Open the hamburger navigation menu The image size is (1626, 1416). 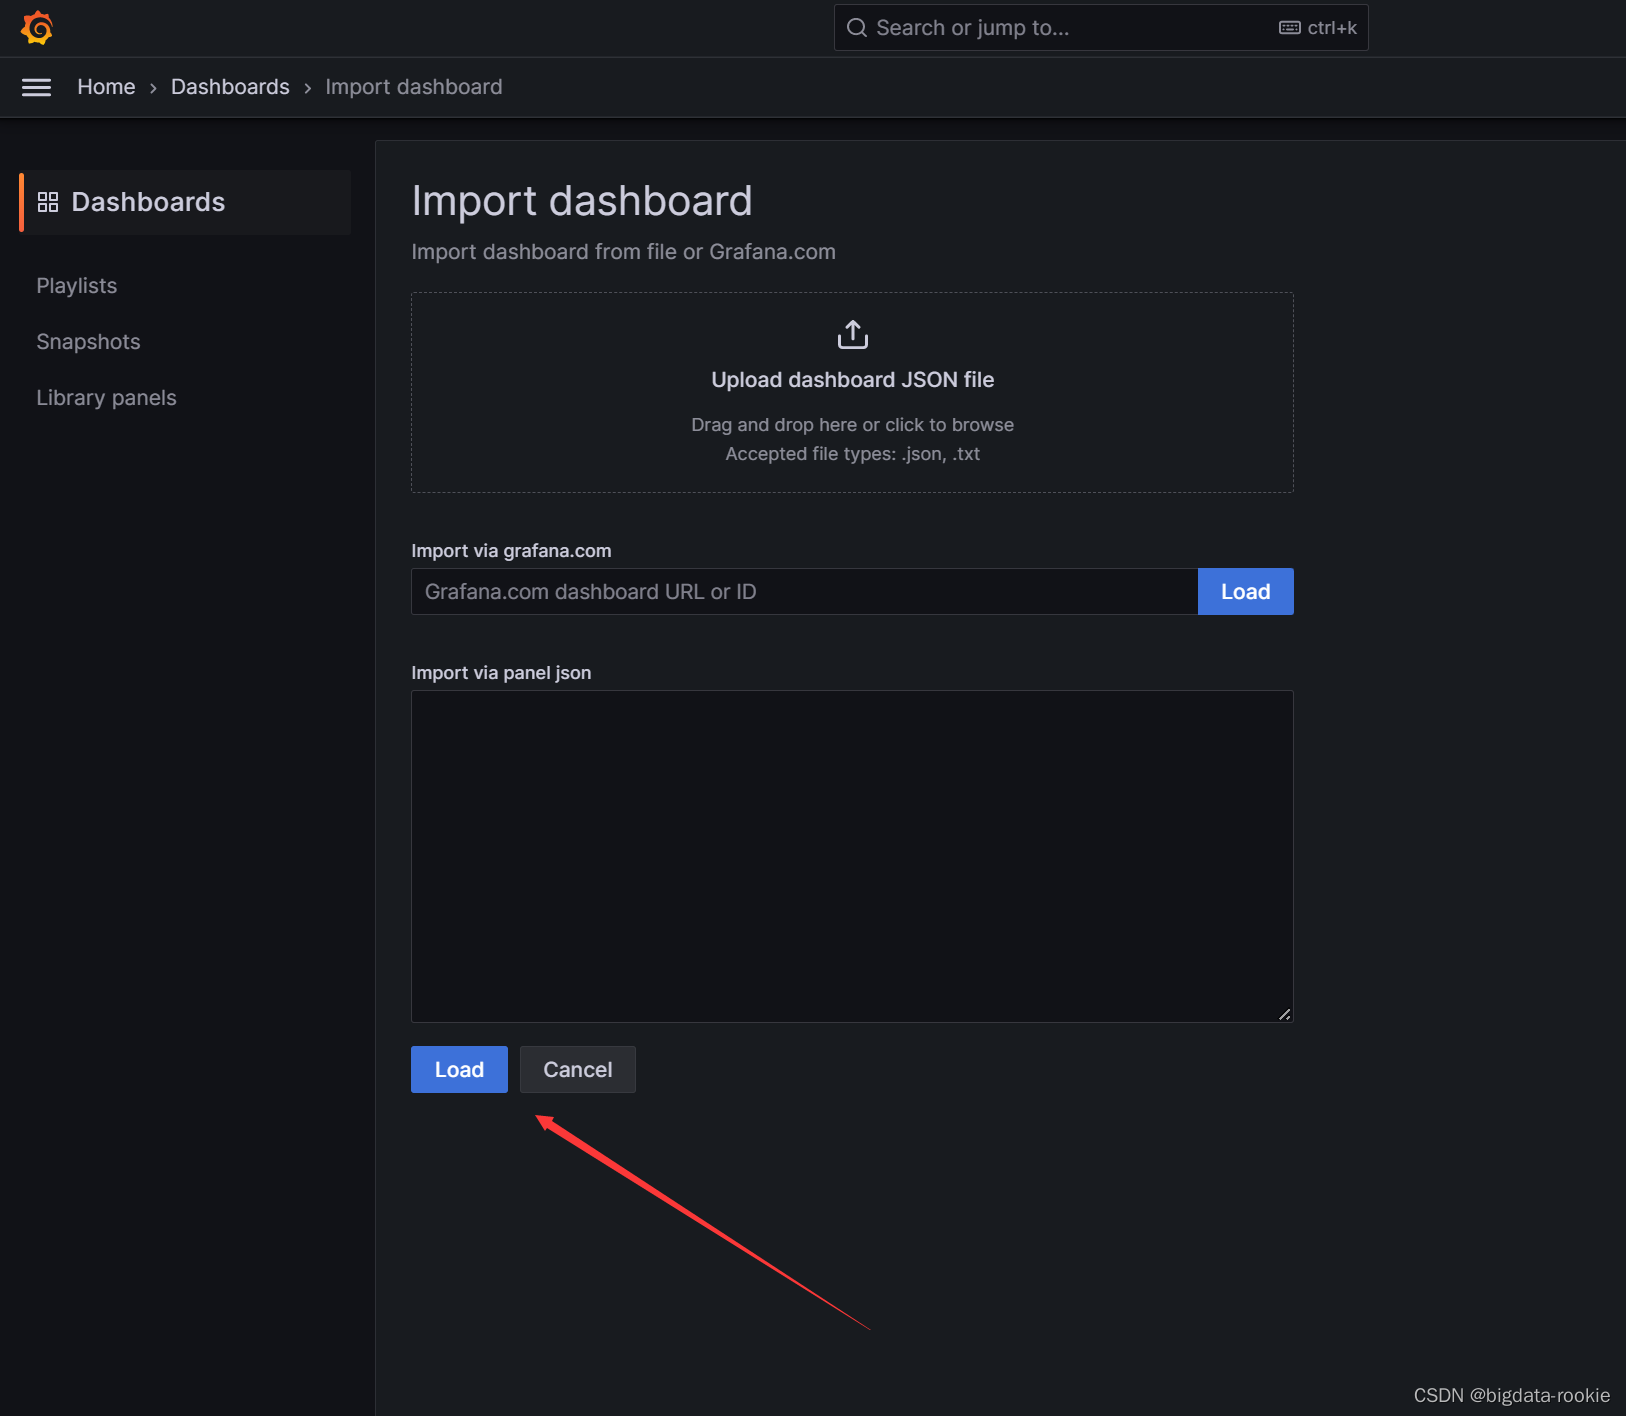37,88
